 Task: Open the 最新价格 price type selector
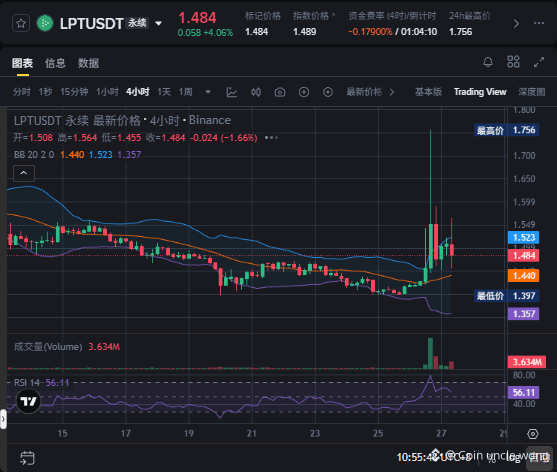click(x=370, y=92)
